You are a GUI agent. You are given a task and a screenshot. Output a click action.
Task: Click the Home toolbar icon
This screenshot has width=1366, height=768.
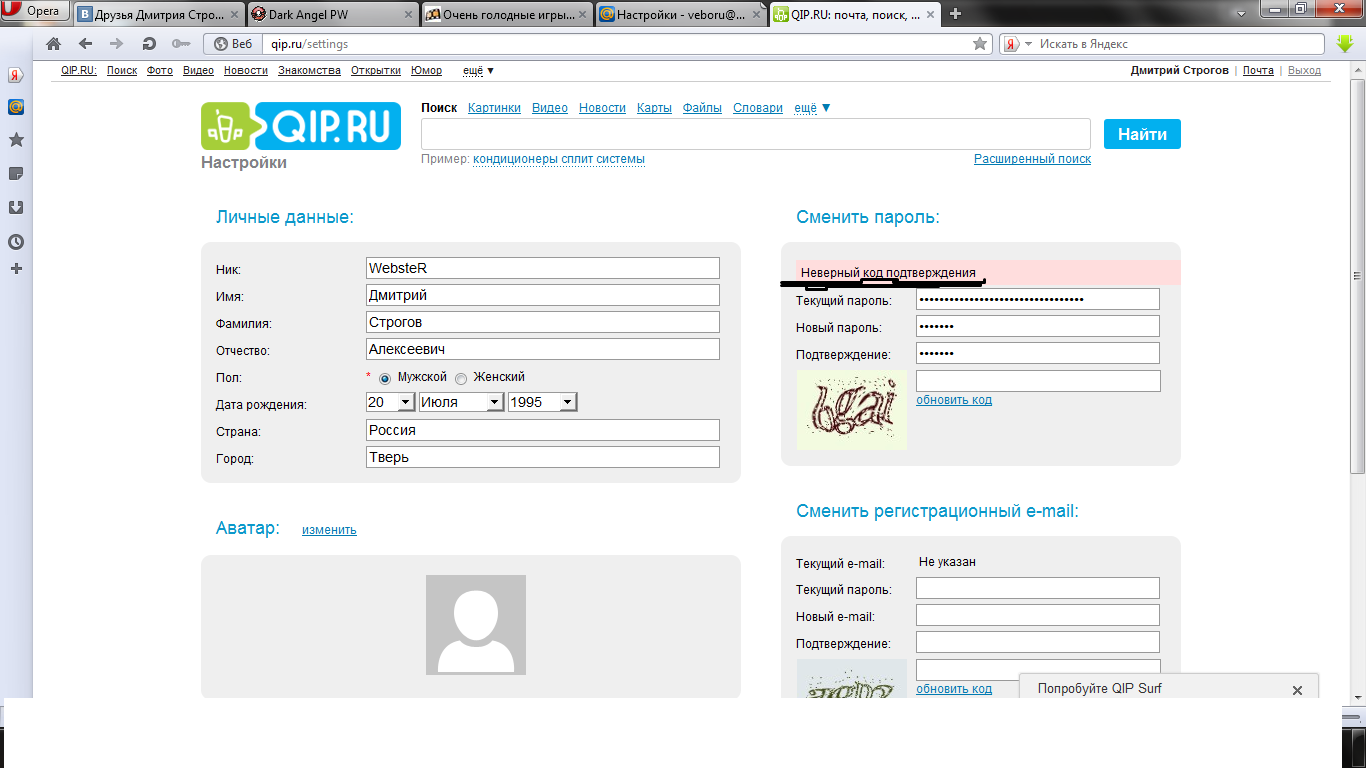click(x=54, y=44)
